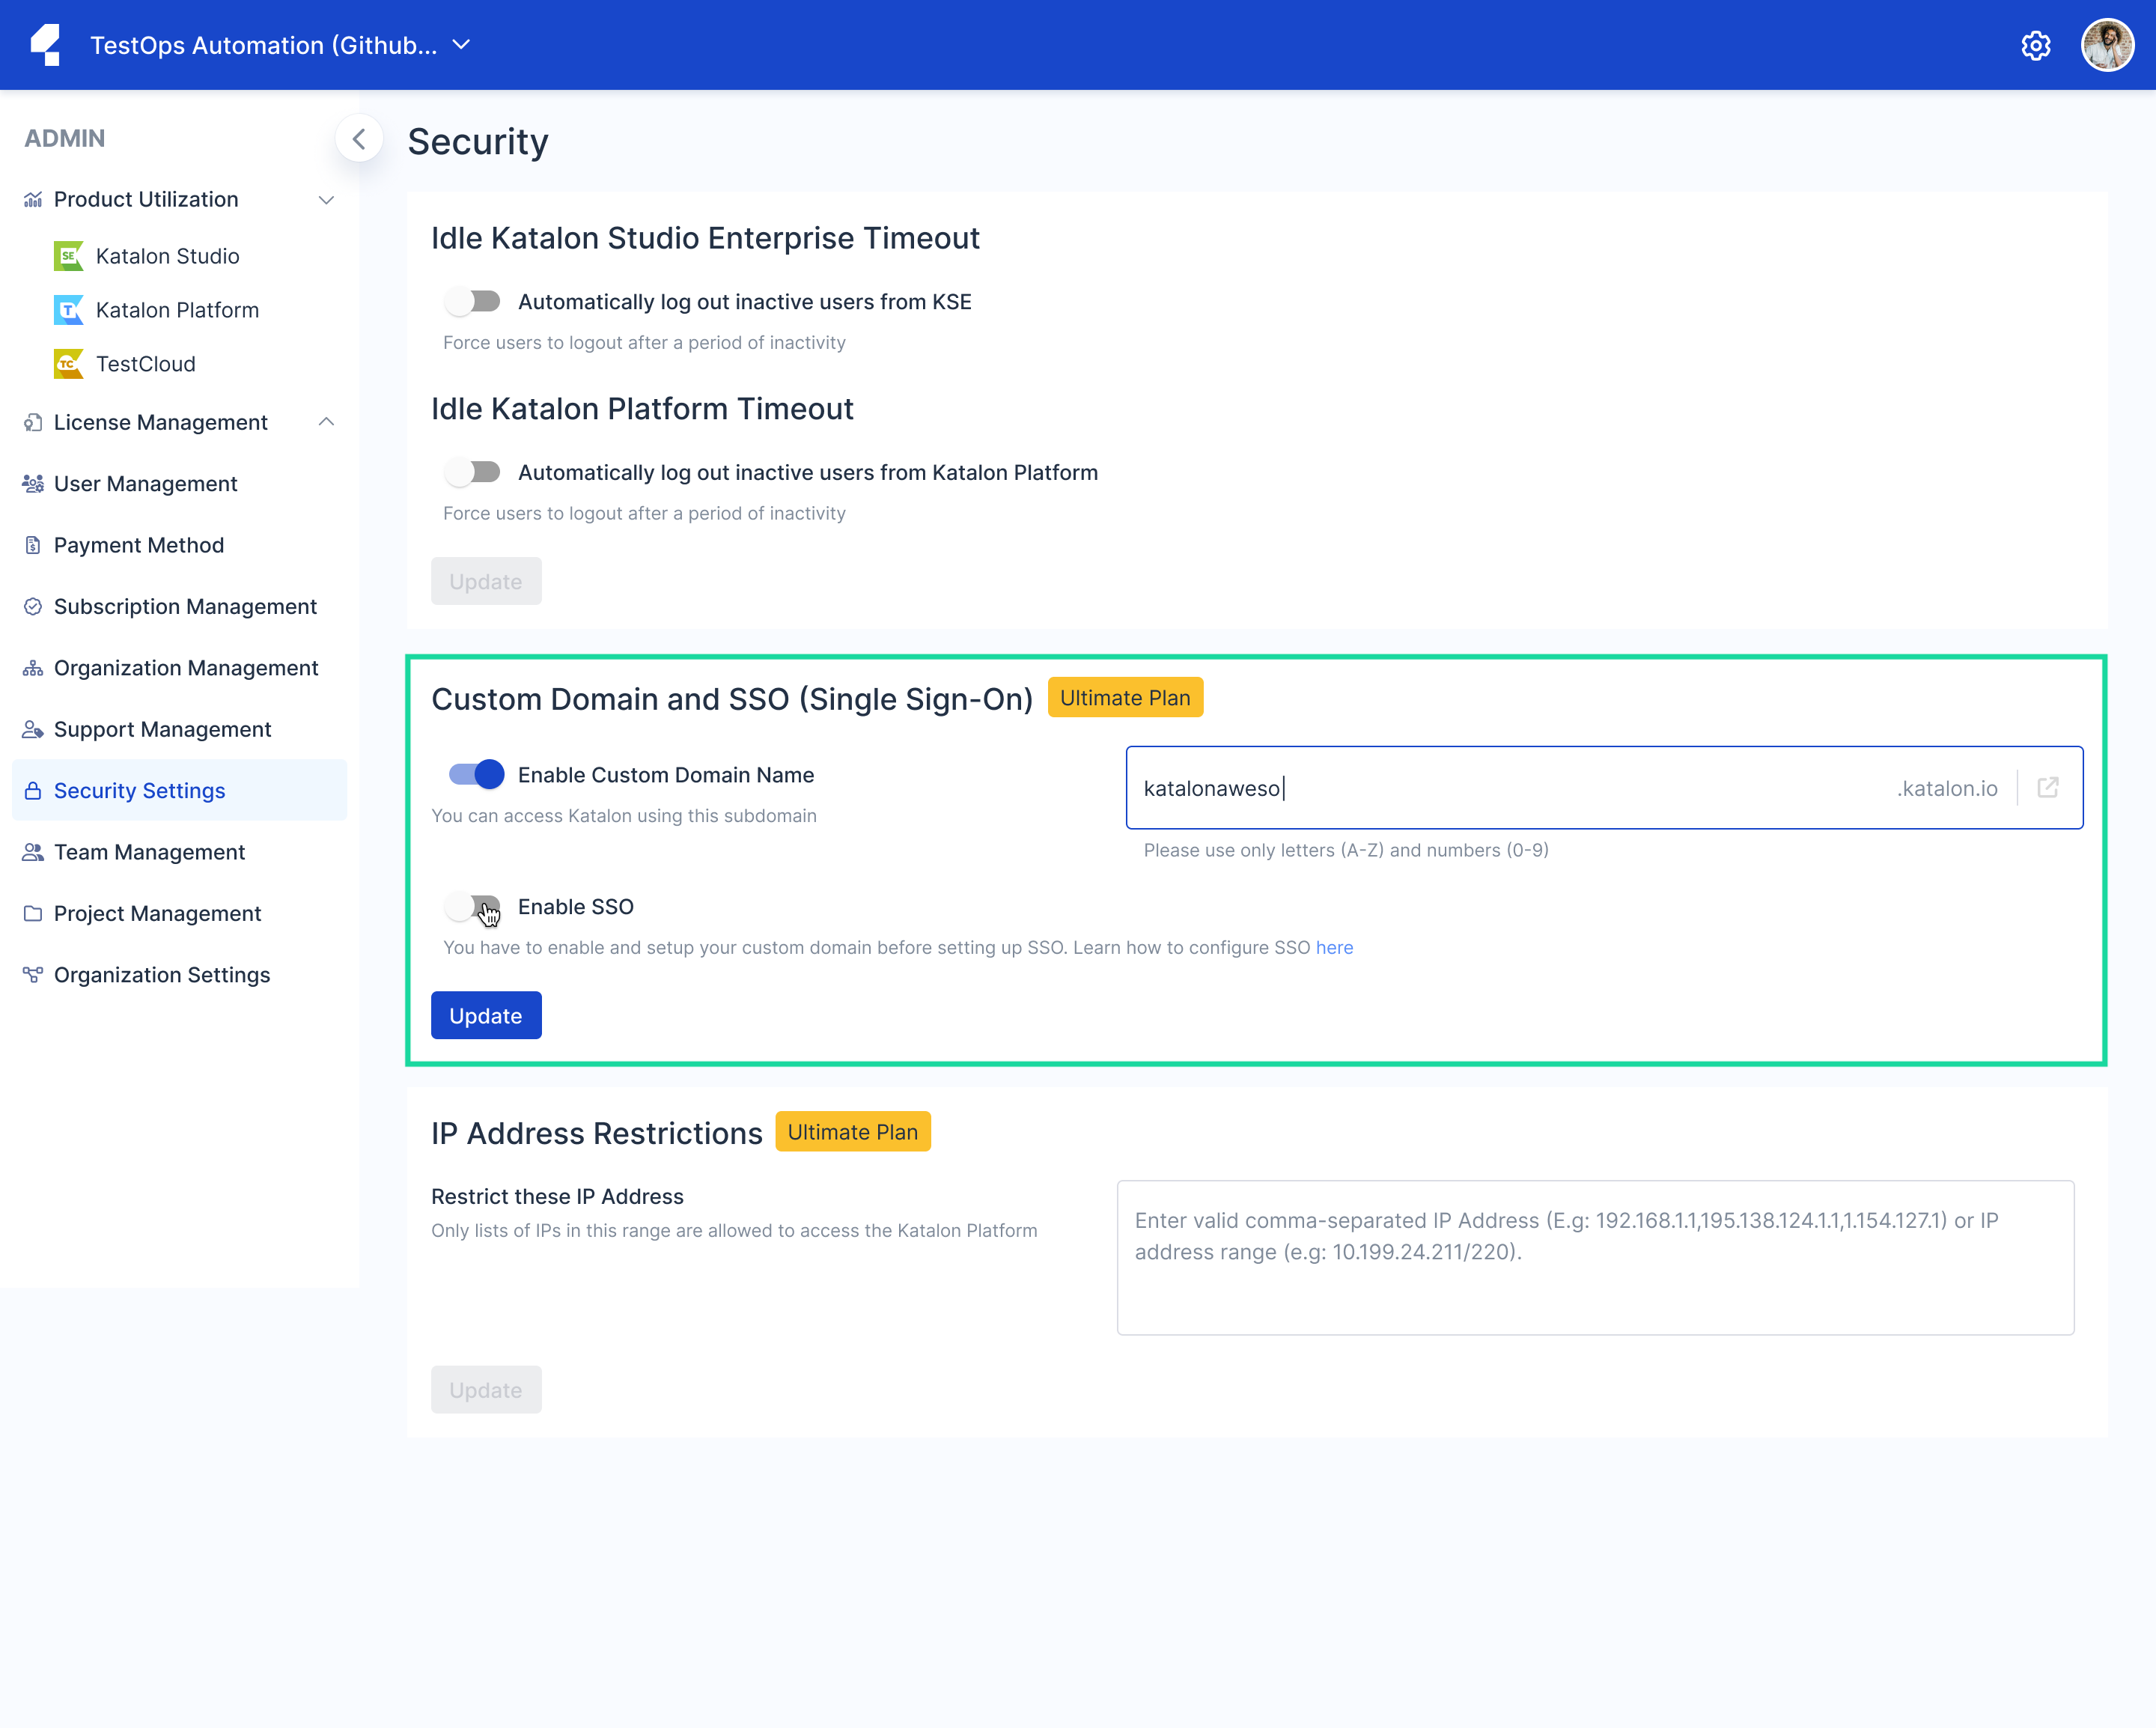The height and width of the screenshot is (1728, 2156).
Task: Toggle auto log out from Katalon Platform
Action: point(473,472)
